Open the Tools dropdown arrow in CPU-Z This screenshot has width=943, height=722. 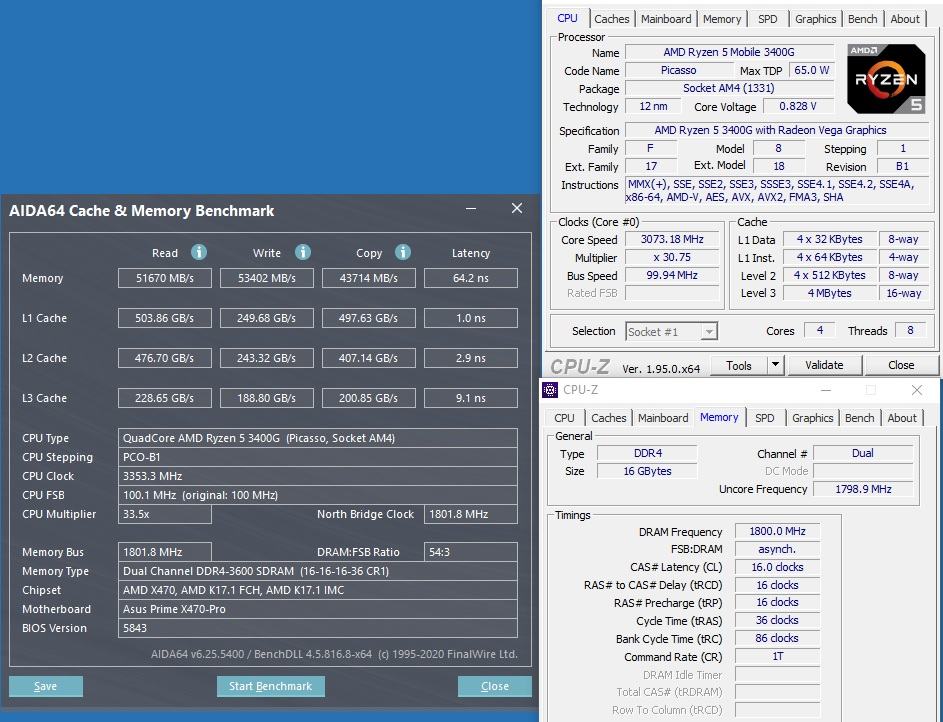click(775, 365)
